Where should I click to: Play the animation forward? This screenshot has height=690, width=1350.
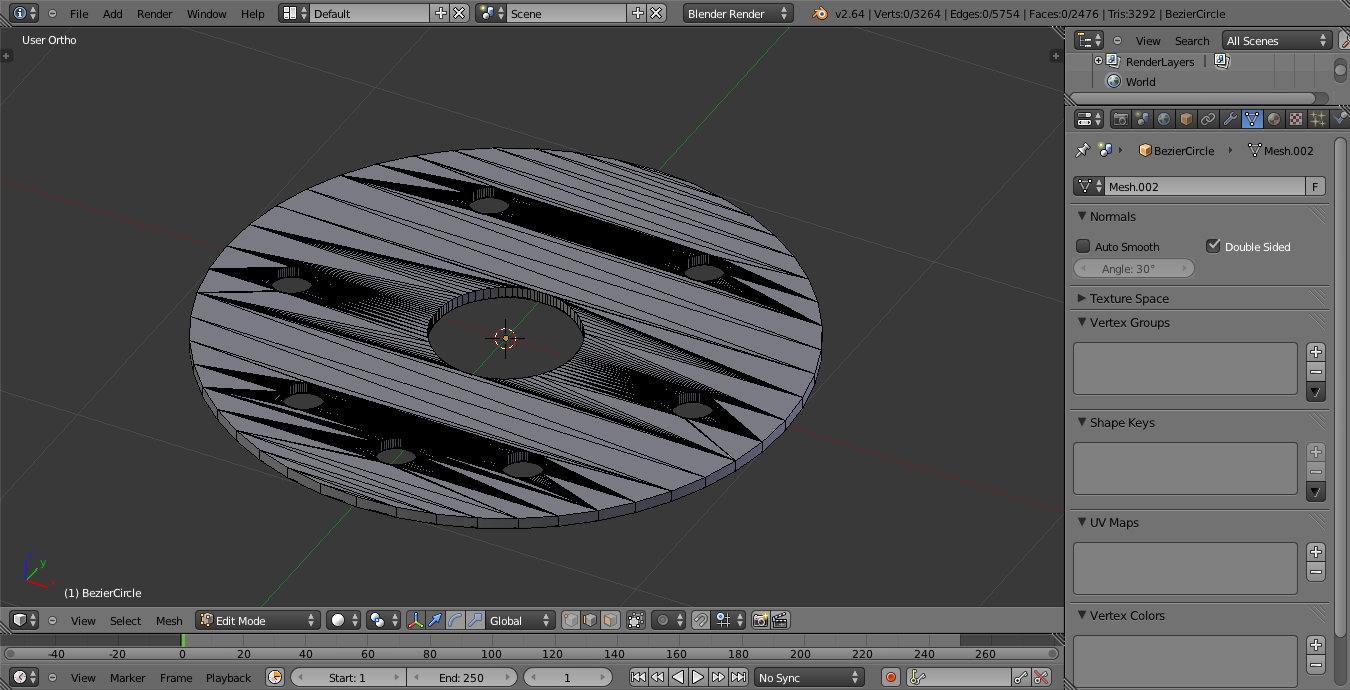[x=698, y=677]
